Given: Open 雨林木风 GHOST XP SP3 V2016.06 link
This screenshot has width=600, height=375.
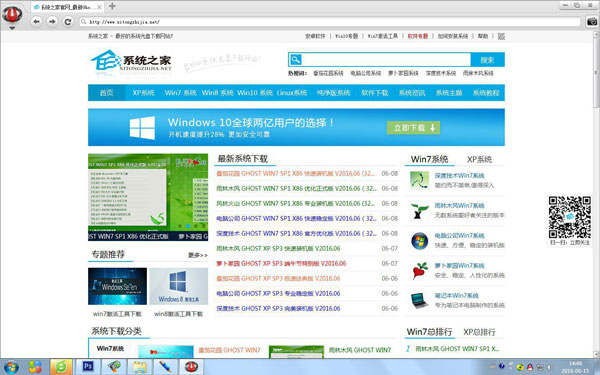Looking at the screenshot, I should 278,248.
